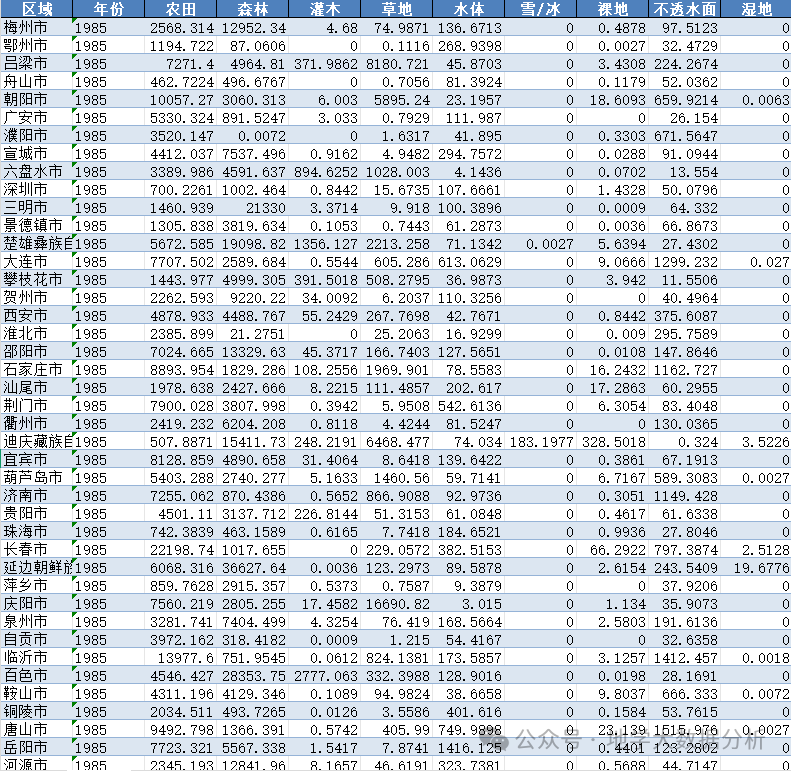Select the 农田 column header

(x=181, y=9)
